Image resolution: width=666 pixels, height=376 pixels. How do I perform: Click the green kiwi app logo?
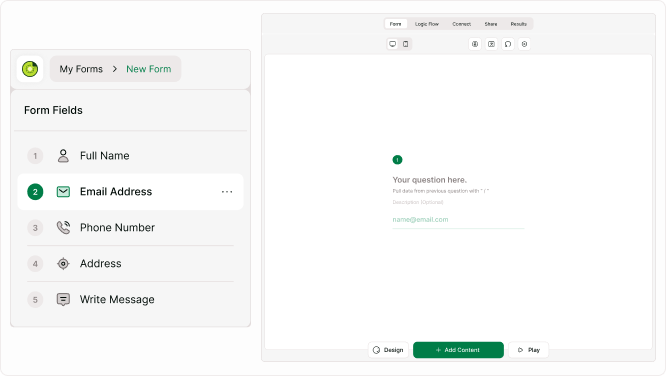tap(30, 69)
